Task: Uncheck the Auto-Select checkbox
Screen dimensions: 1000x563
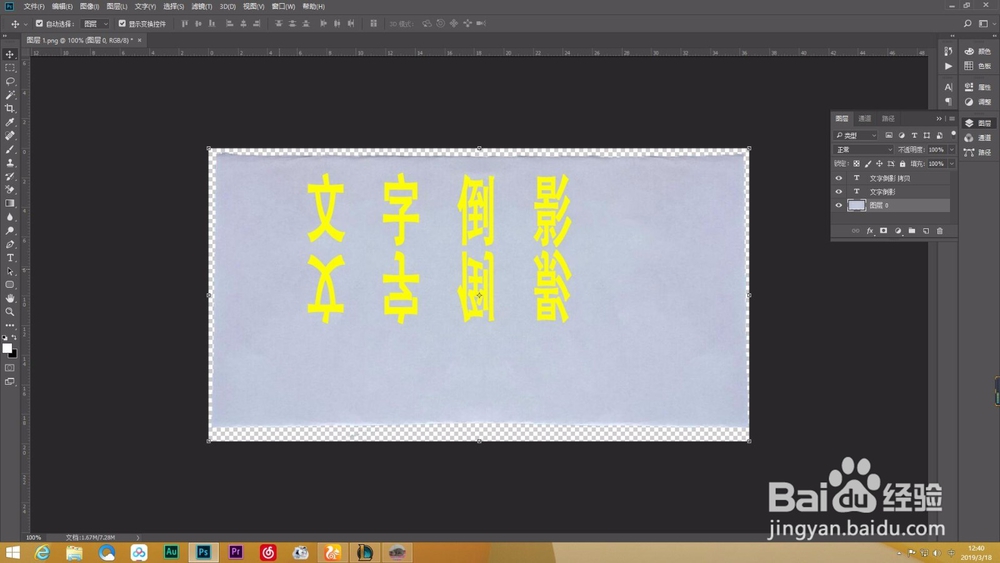Action: [x=39, y=24]
